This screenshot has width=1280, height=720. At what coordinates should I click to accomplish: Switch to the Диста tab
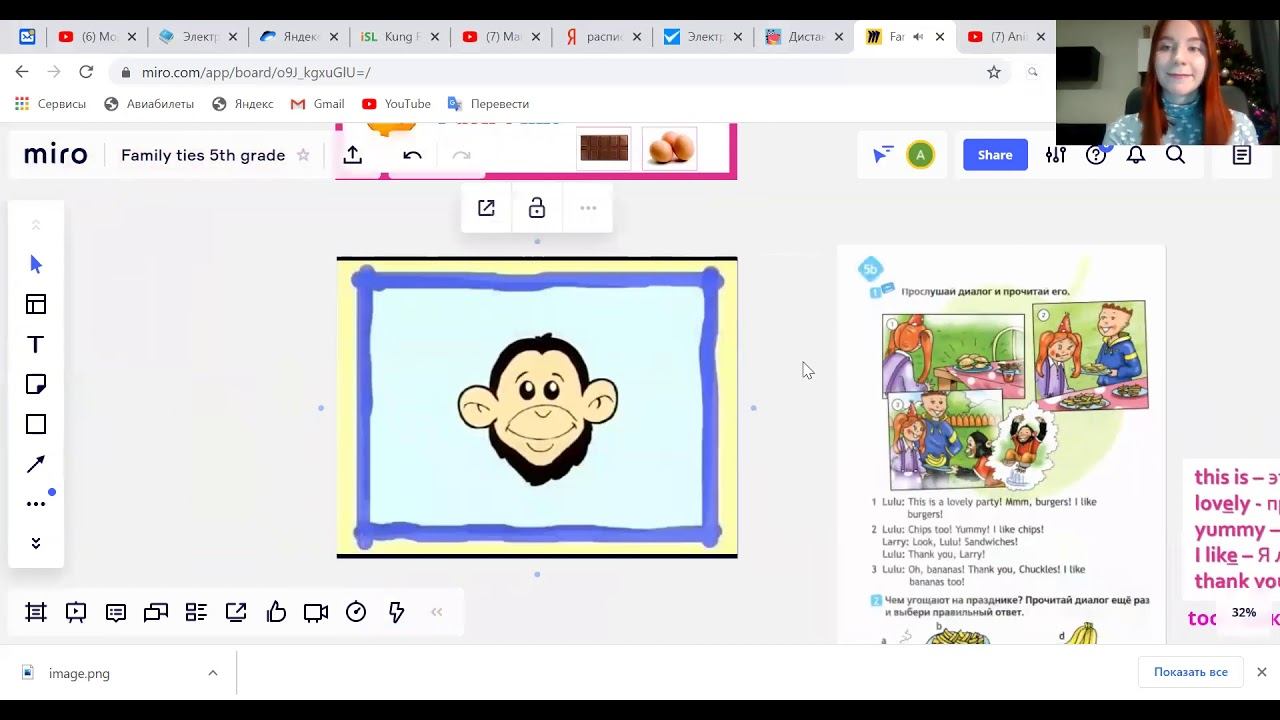(x=805, y=37)
